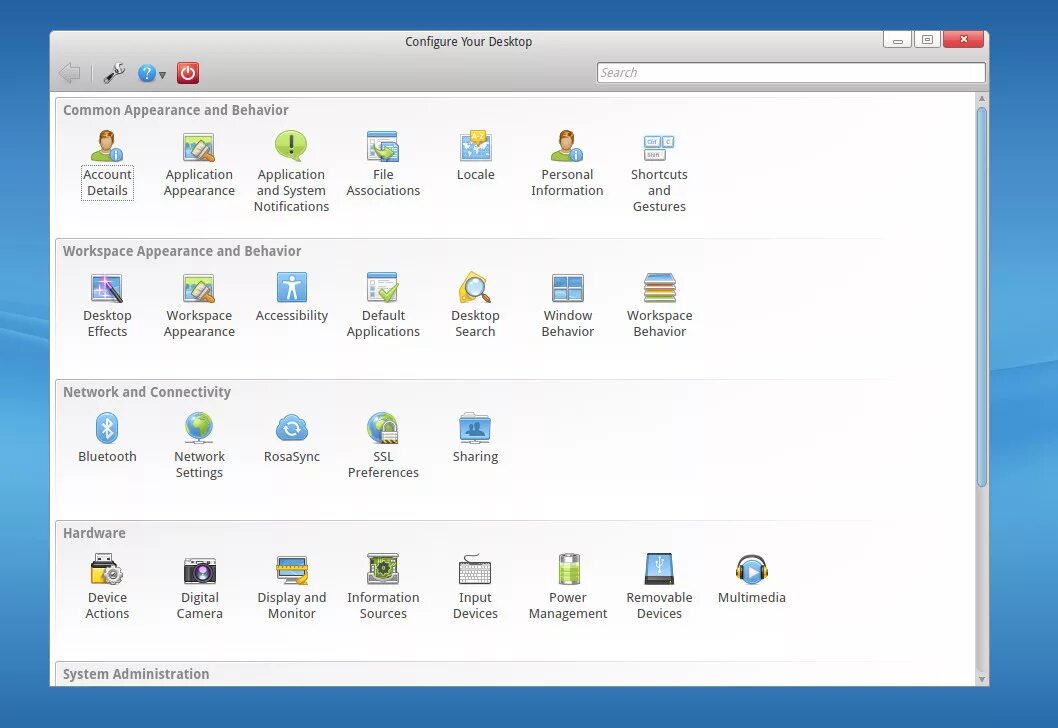Open Personal Information module
Image resolution: width=1058 pixels, height=728 pixels.
click(567, 165)
